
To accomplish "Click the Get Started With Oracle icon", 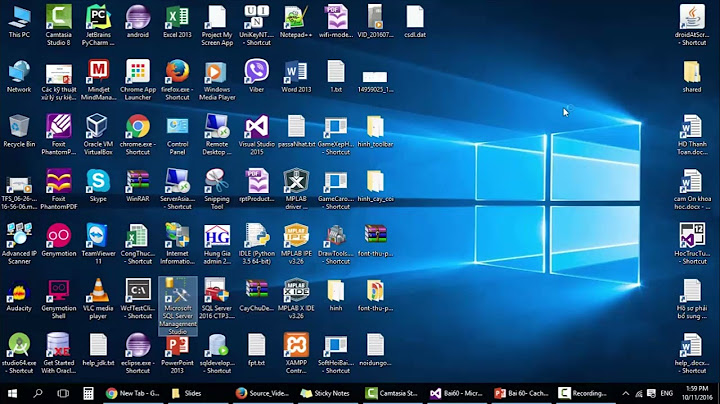I will tap(59, 352).
